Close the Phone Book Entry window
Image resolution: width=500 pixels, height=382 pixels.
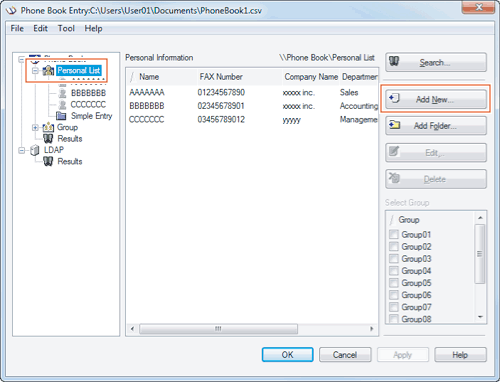pyautogui.click(x=478, y=7)
